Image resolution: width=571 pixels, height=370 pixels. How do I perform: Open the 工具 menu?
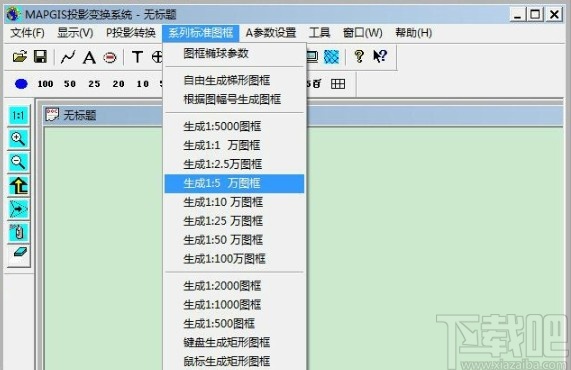pyautogui.click(x=319, y=33)
